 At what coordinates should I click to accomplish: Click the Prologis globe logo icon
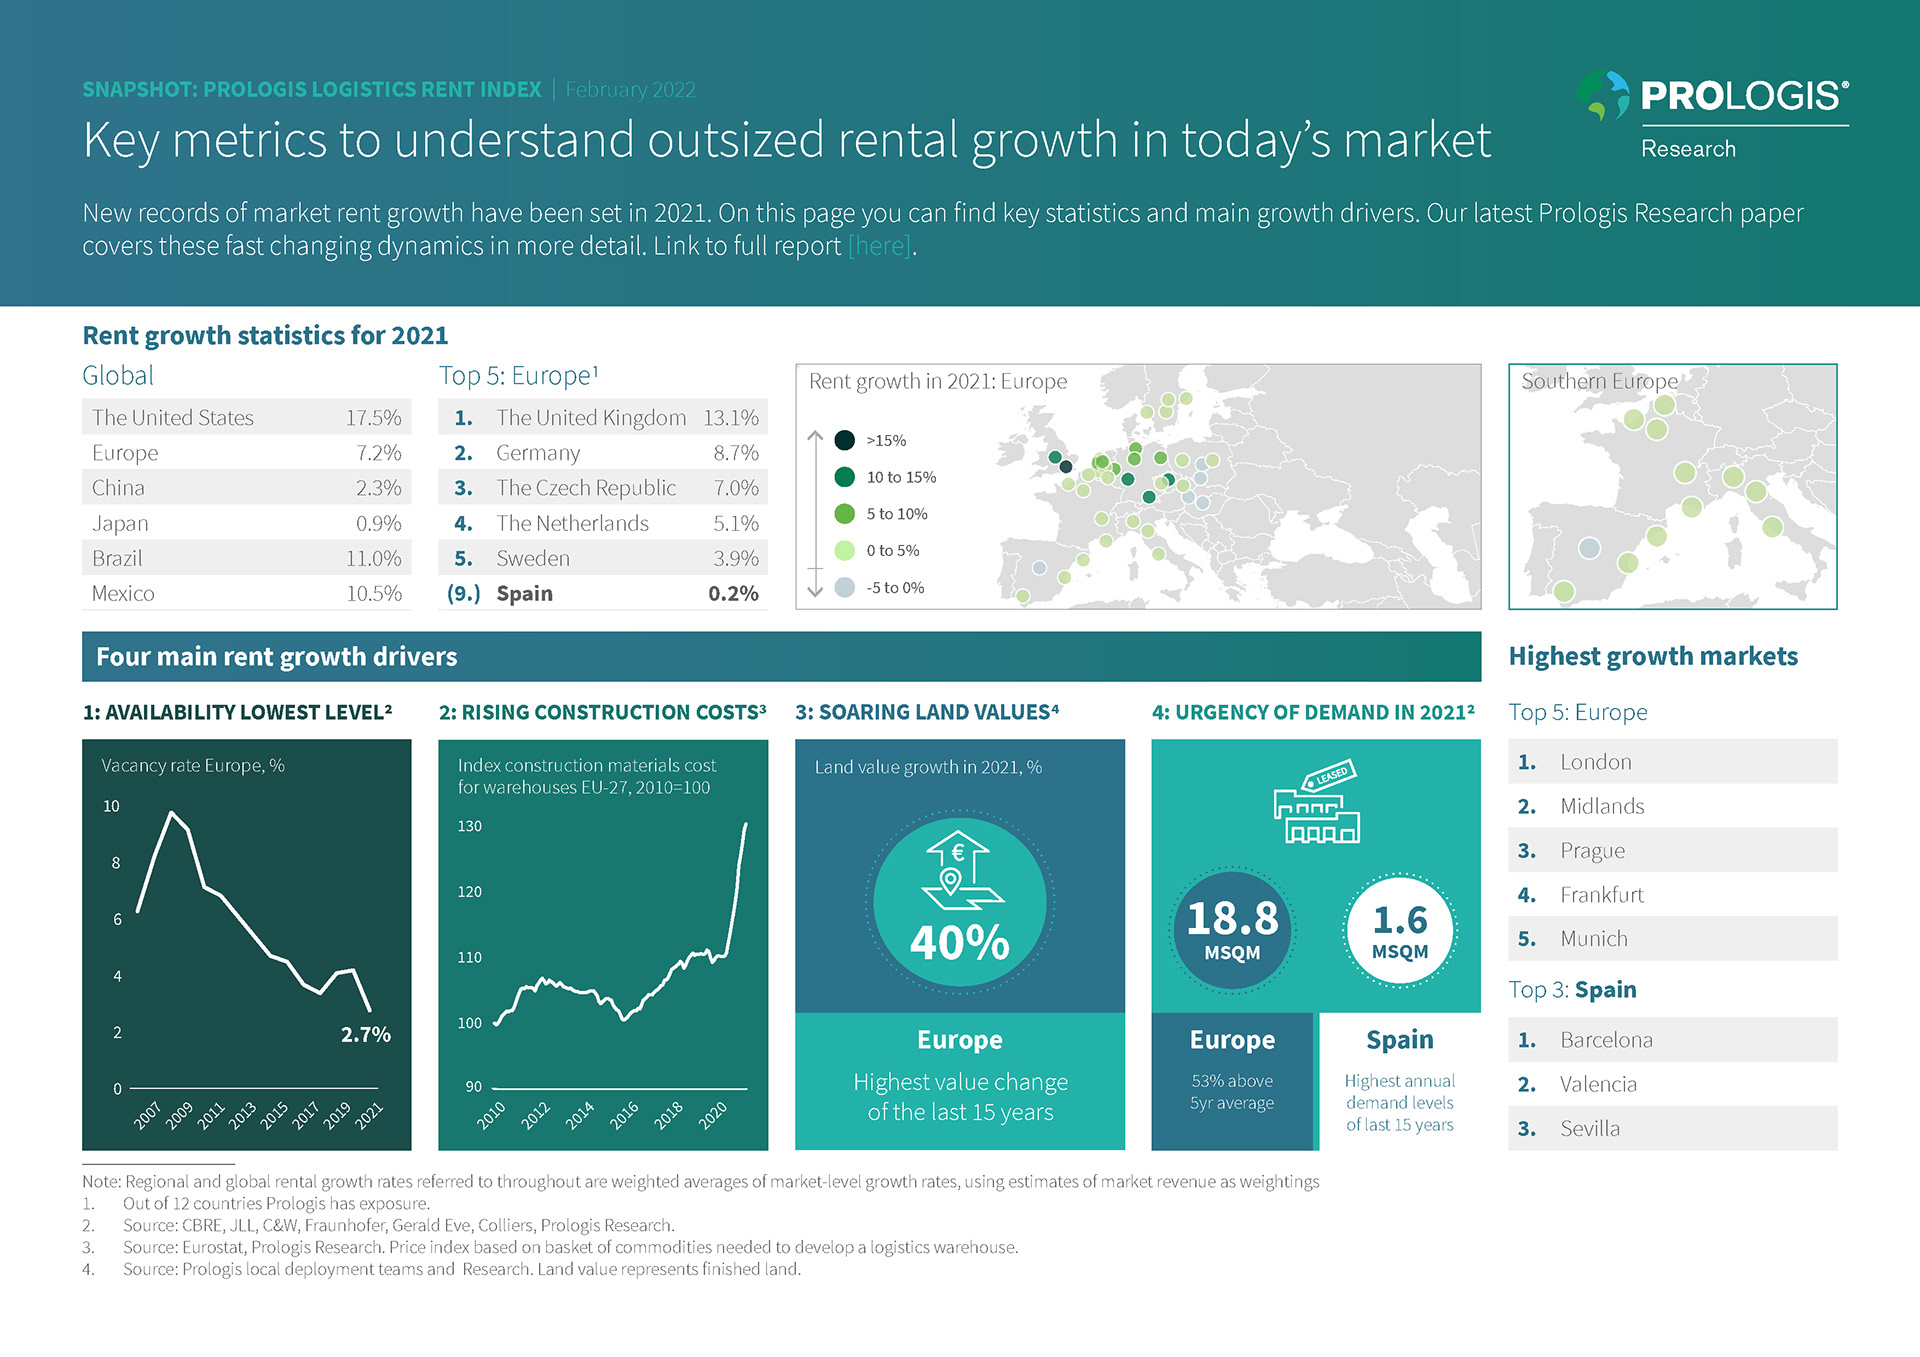click(x=1604, y=96)
